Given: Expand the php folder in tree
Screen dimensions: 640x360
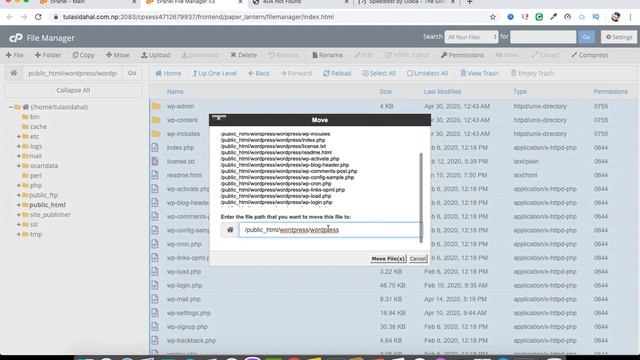Looking at the screenshot, I should (x=19, y=185).
